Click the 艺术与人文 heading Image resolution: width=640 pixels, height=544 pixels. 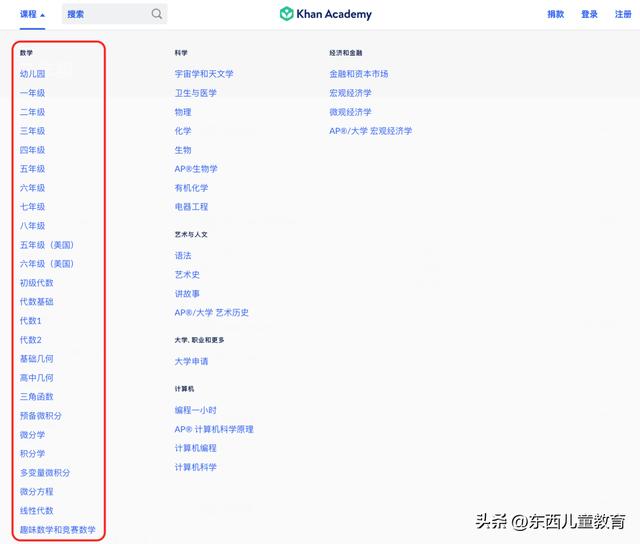[x=191, y=235]
